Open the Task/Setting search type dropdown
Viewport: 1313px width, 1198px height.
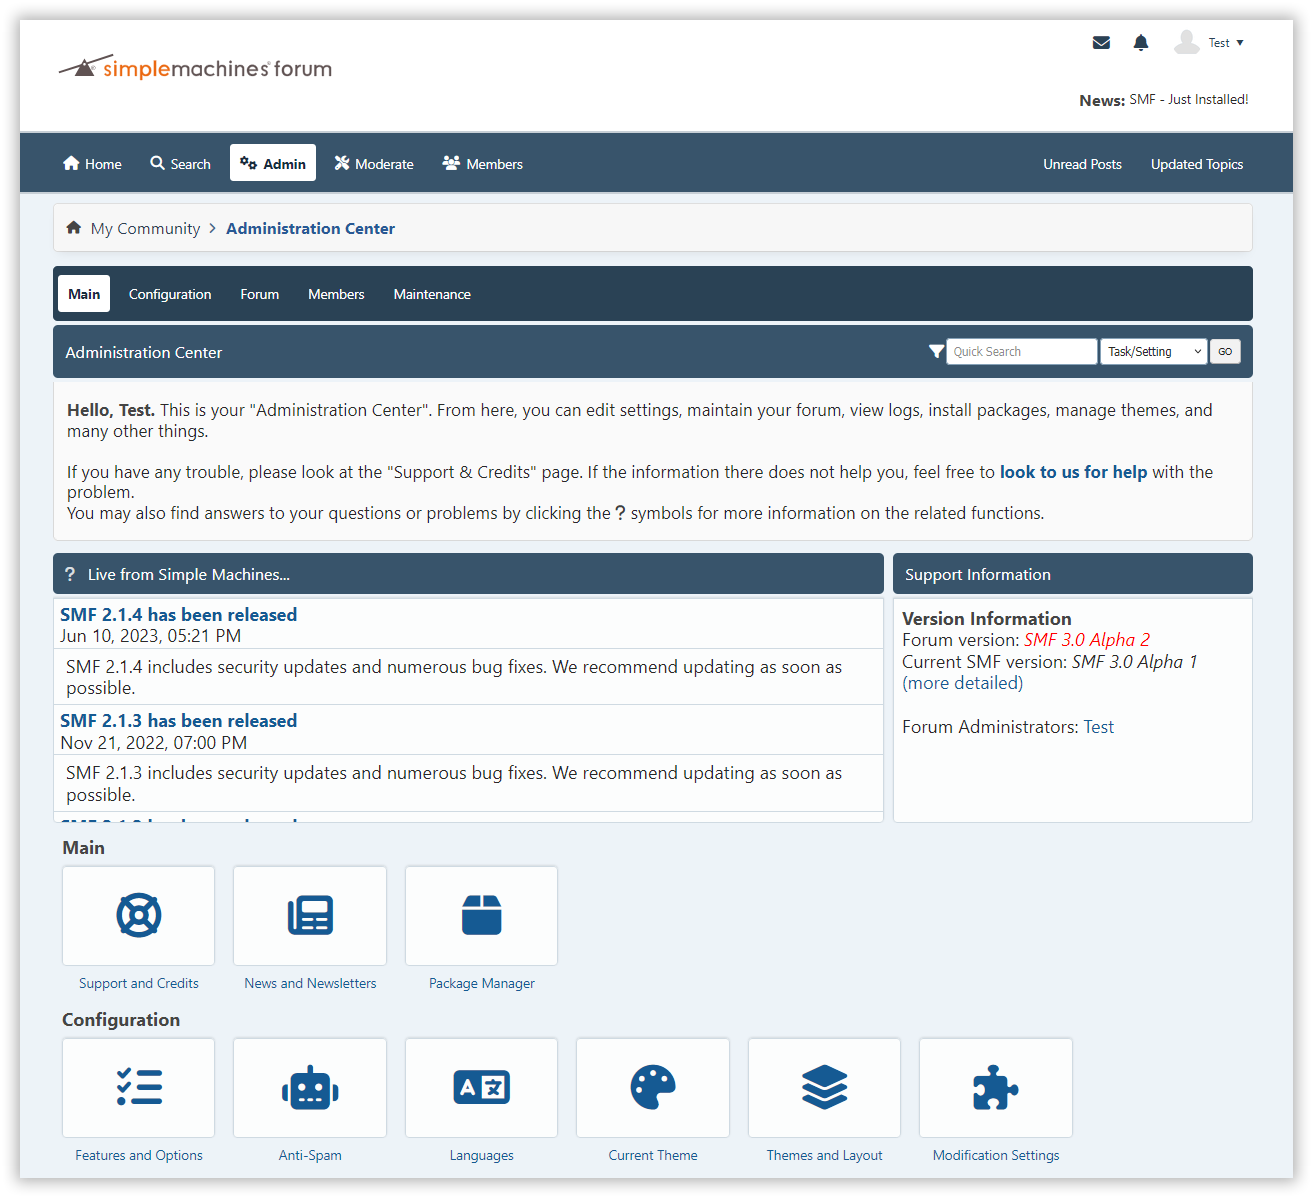(x=1153, y=352)
